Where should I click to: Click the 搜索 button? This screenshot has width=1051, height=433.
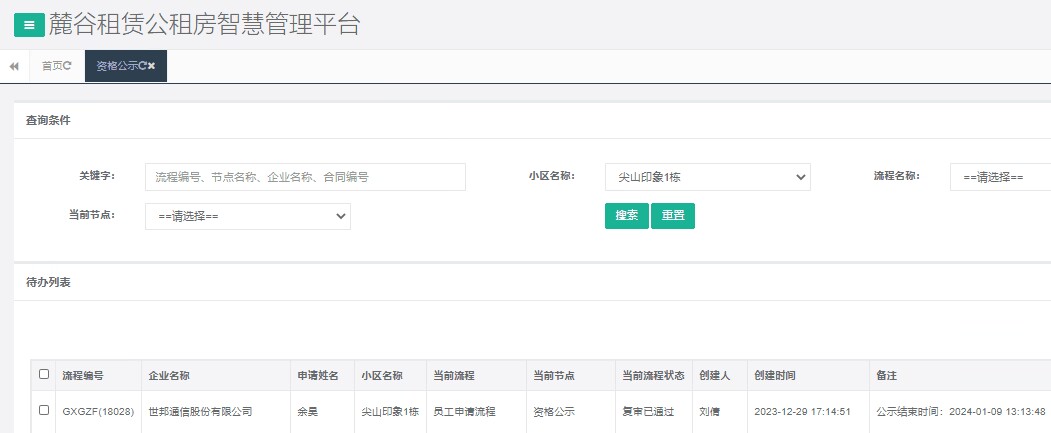[627, 216]
